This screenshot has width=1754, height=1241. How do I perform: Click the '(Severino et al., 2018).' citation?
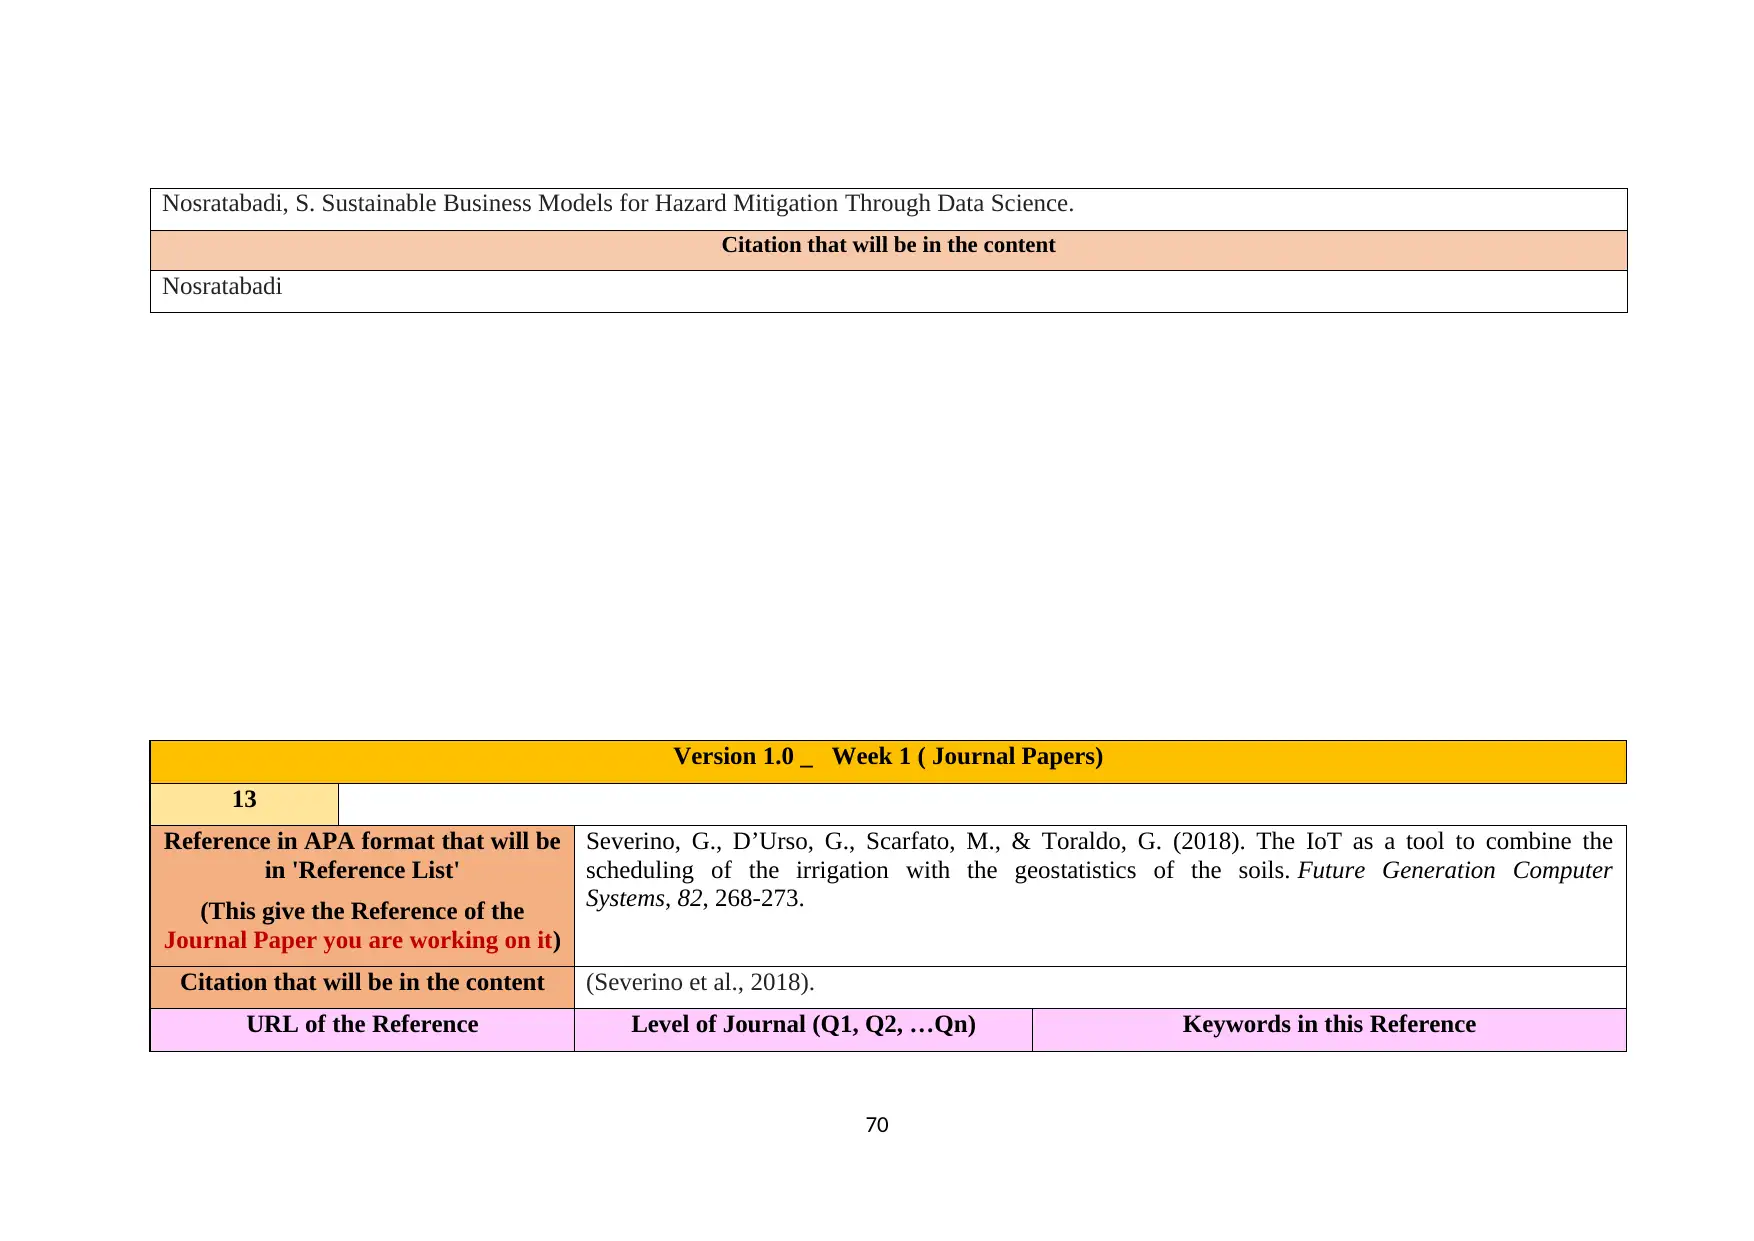pos(700,982)
